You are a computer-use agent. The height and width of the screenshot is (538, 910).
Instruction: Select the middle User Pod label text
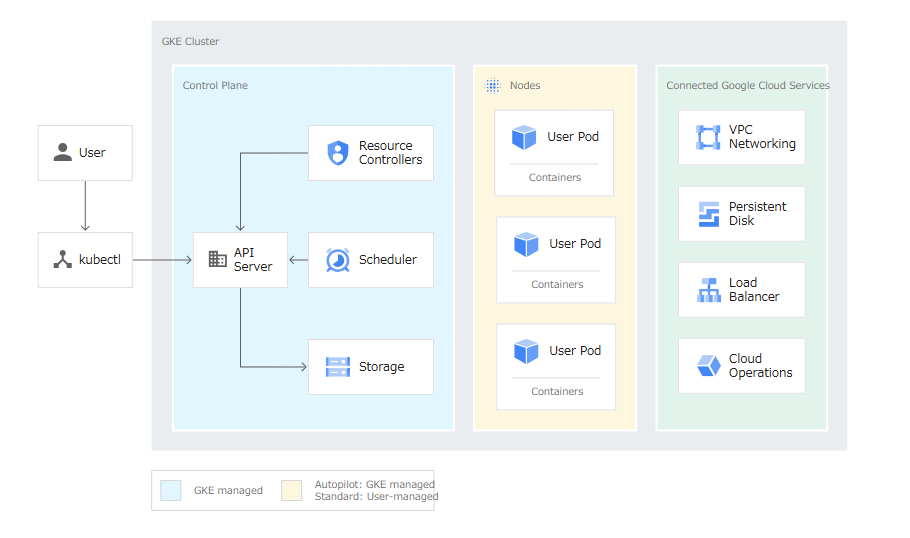pos(575,244)
